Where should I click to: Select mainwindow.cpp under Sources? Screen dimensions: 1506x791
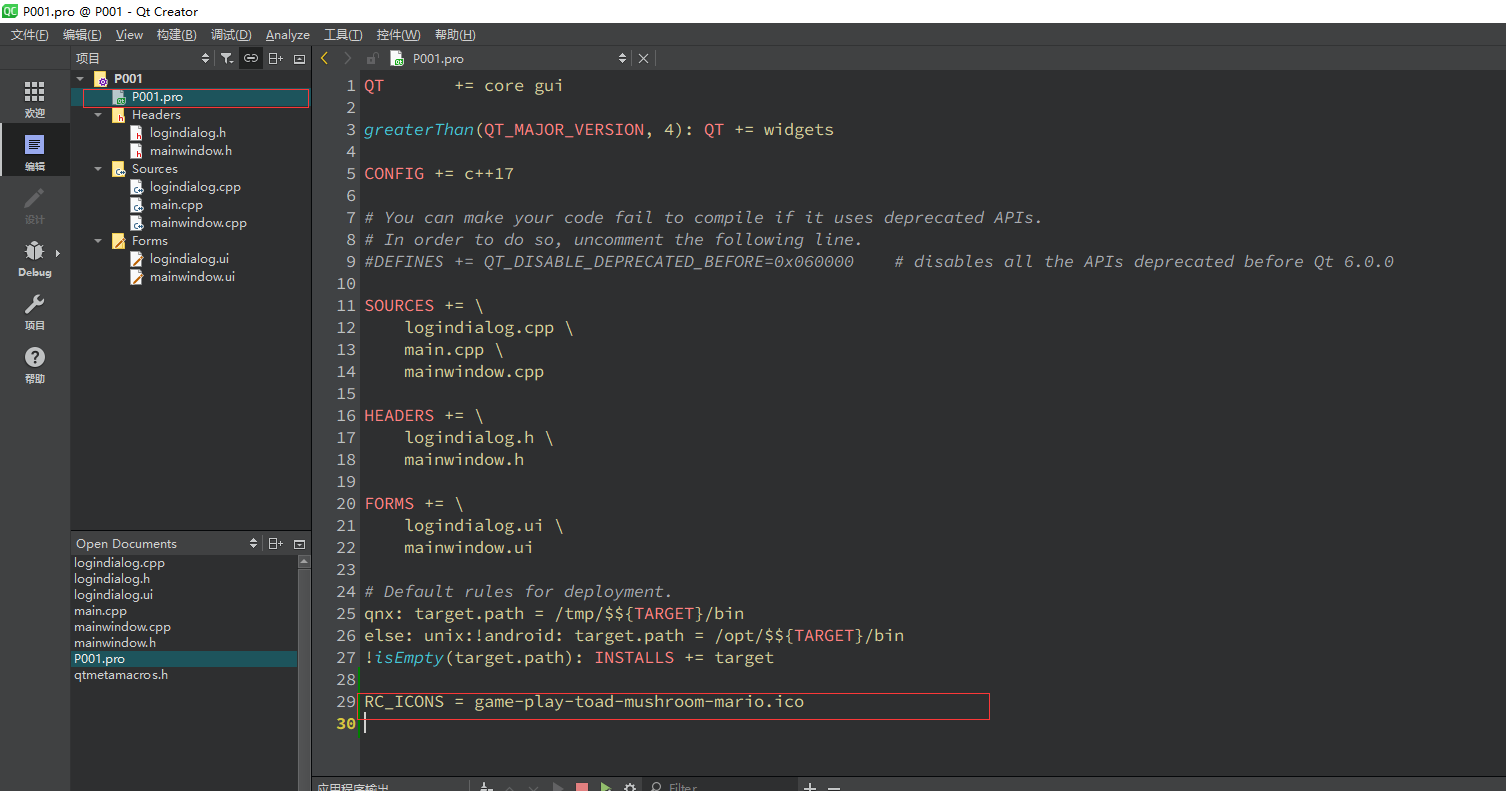(x=198, y=223)
